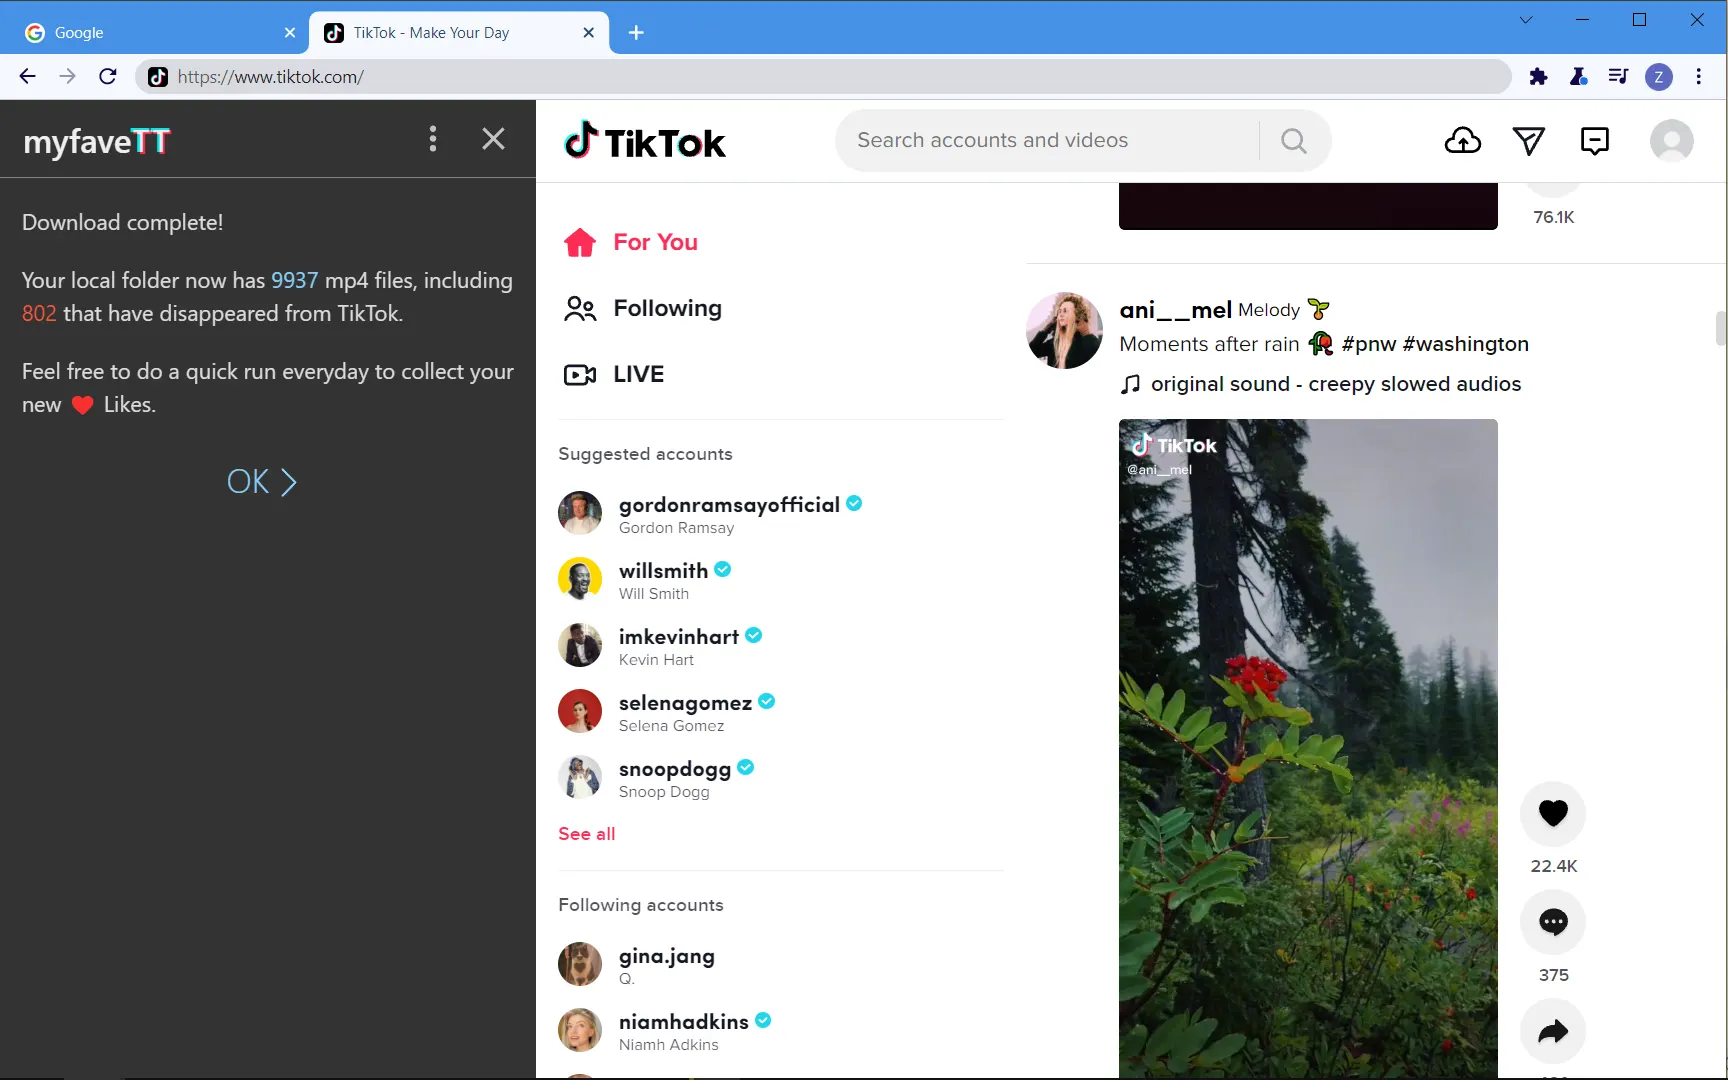Image resolution: width=1728 pixels, height=1080 pixels.
Task: Open the inbox speech bubble icon
Action: [x=1594, y=140]
